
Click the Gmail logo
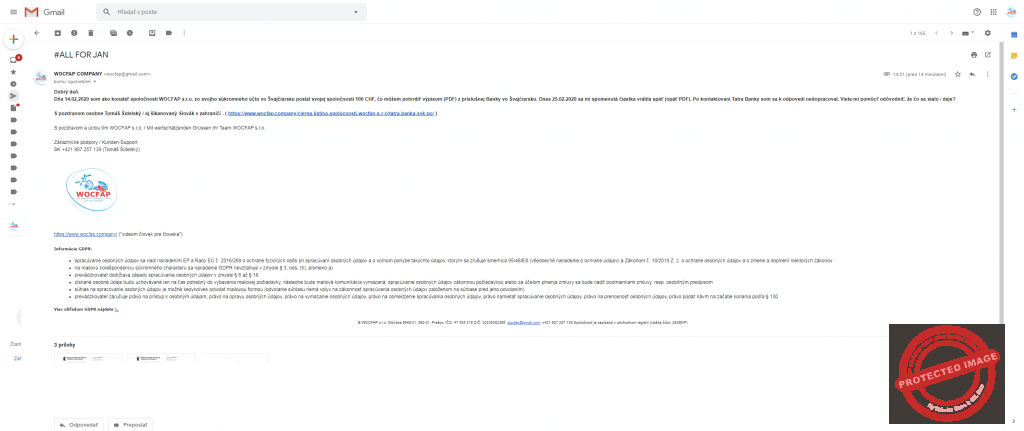pyautogui.click(x=44, y=12)
